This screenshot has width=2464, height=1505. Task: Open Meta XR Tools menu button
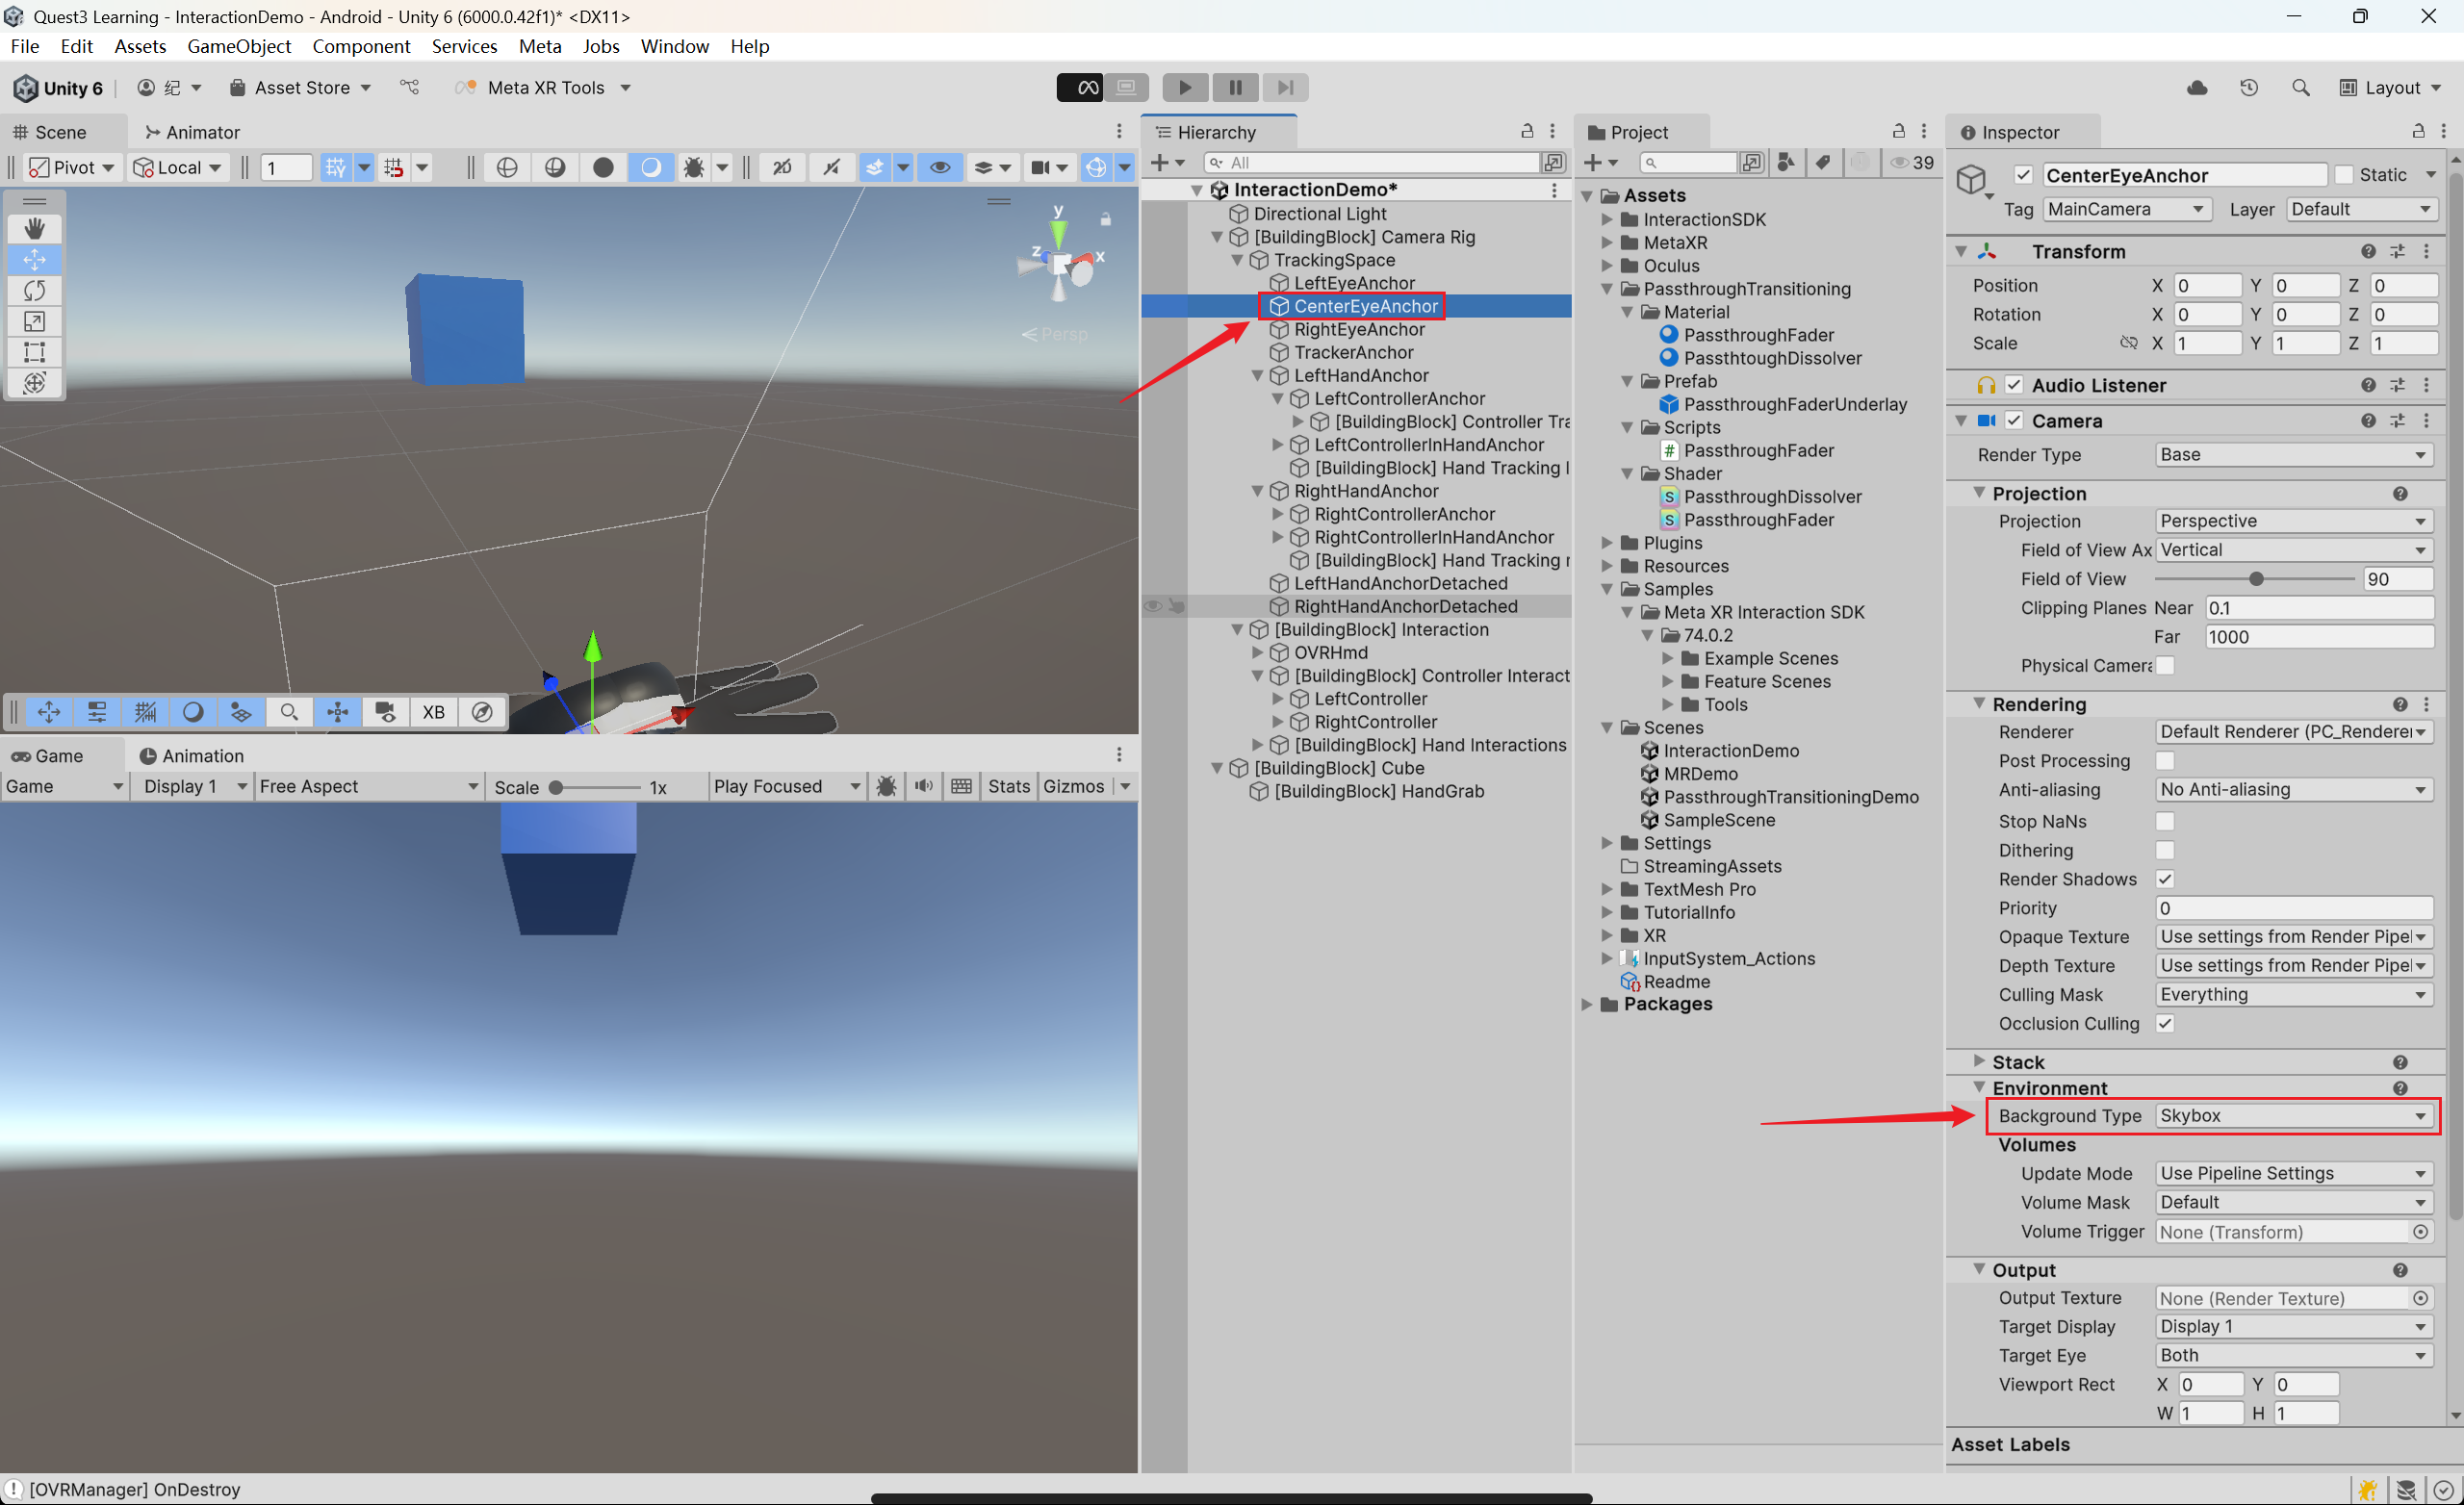[x=543, y=88]
